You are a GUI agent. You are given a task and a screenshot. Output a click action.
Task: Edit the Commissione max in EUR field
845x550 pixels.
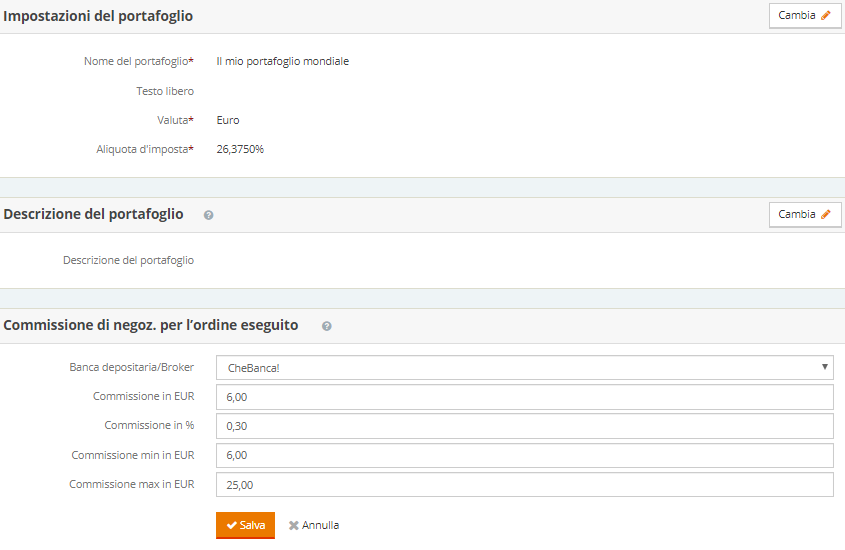[525, 484]
